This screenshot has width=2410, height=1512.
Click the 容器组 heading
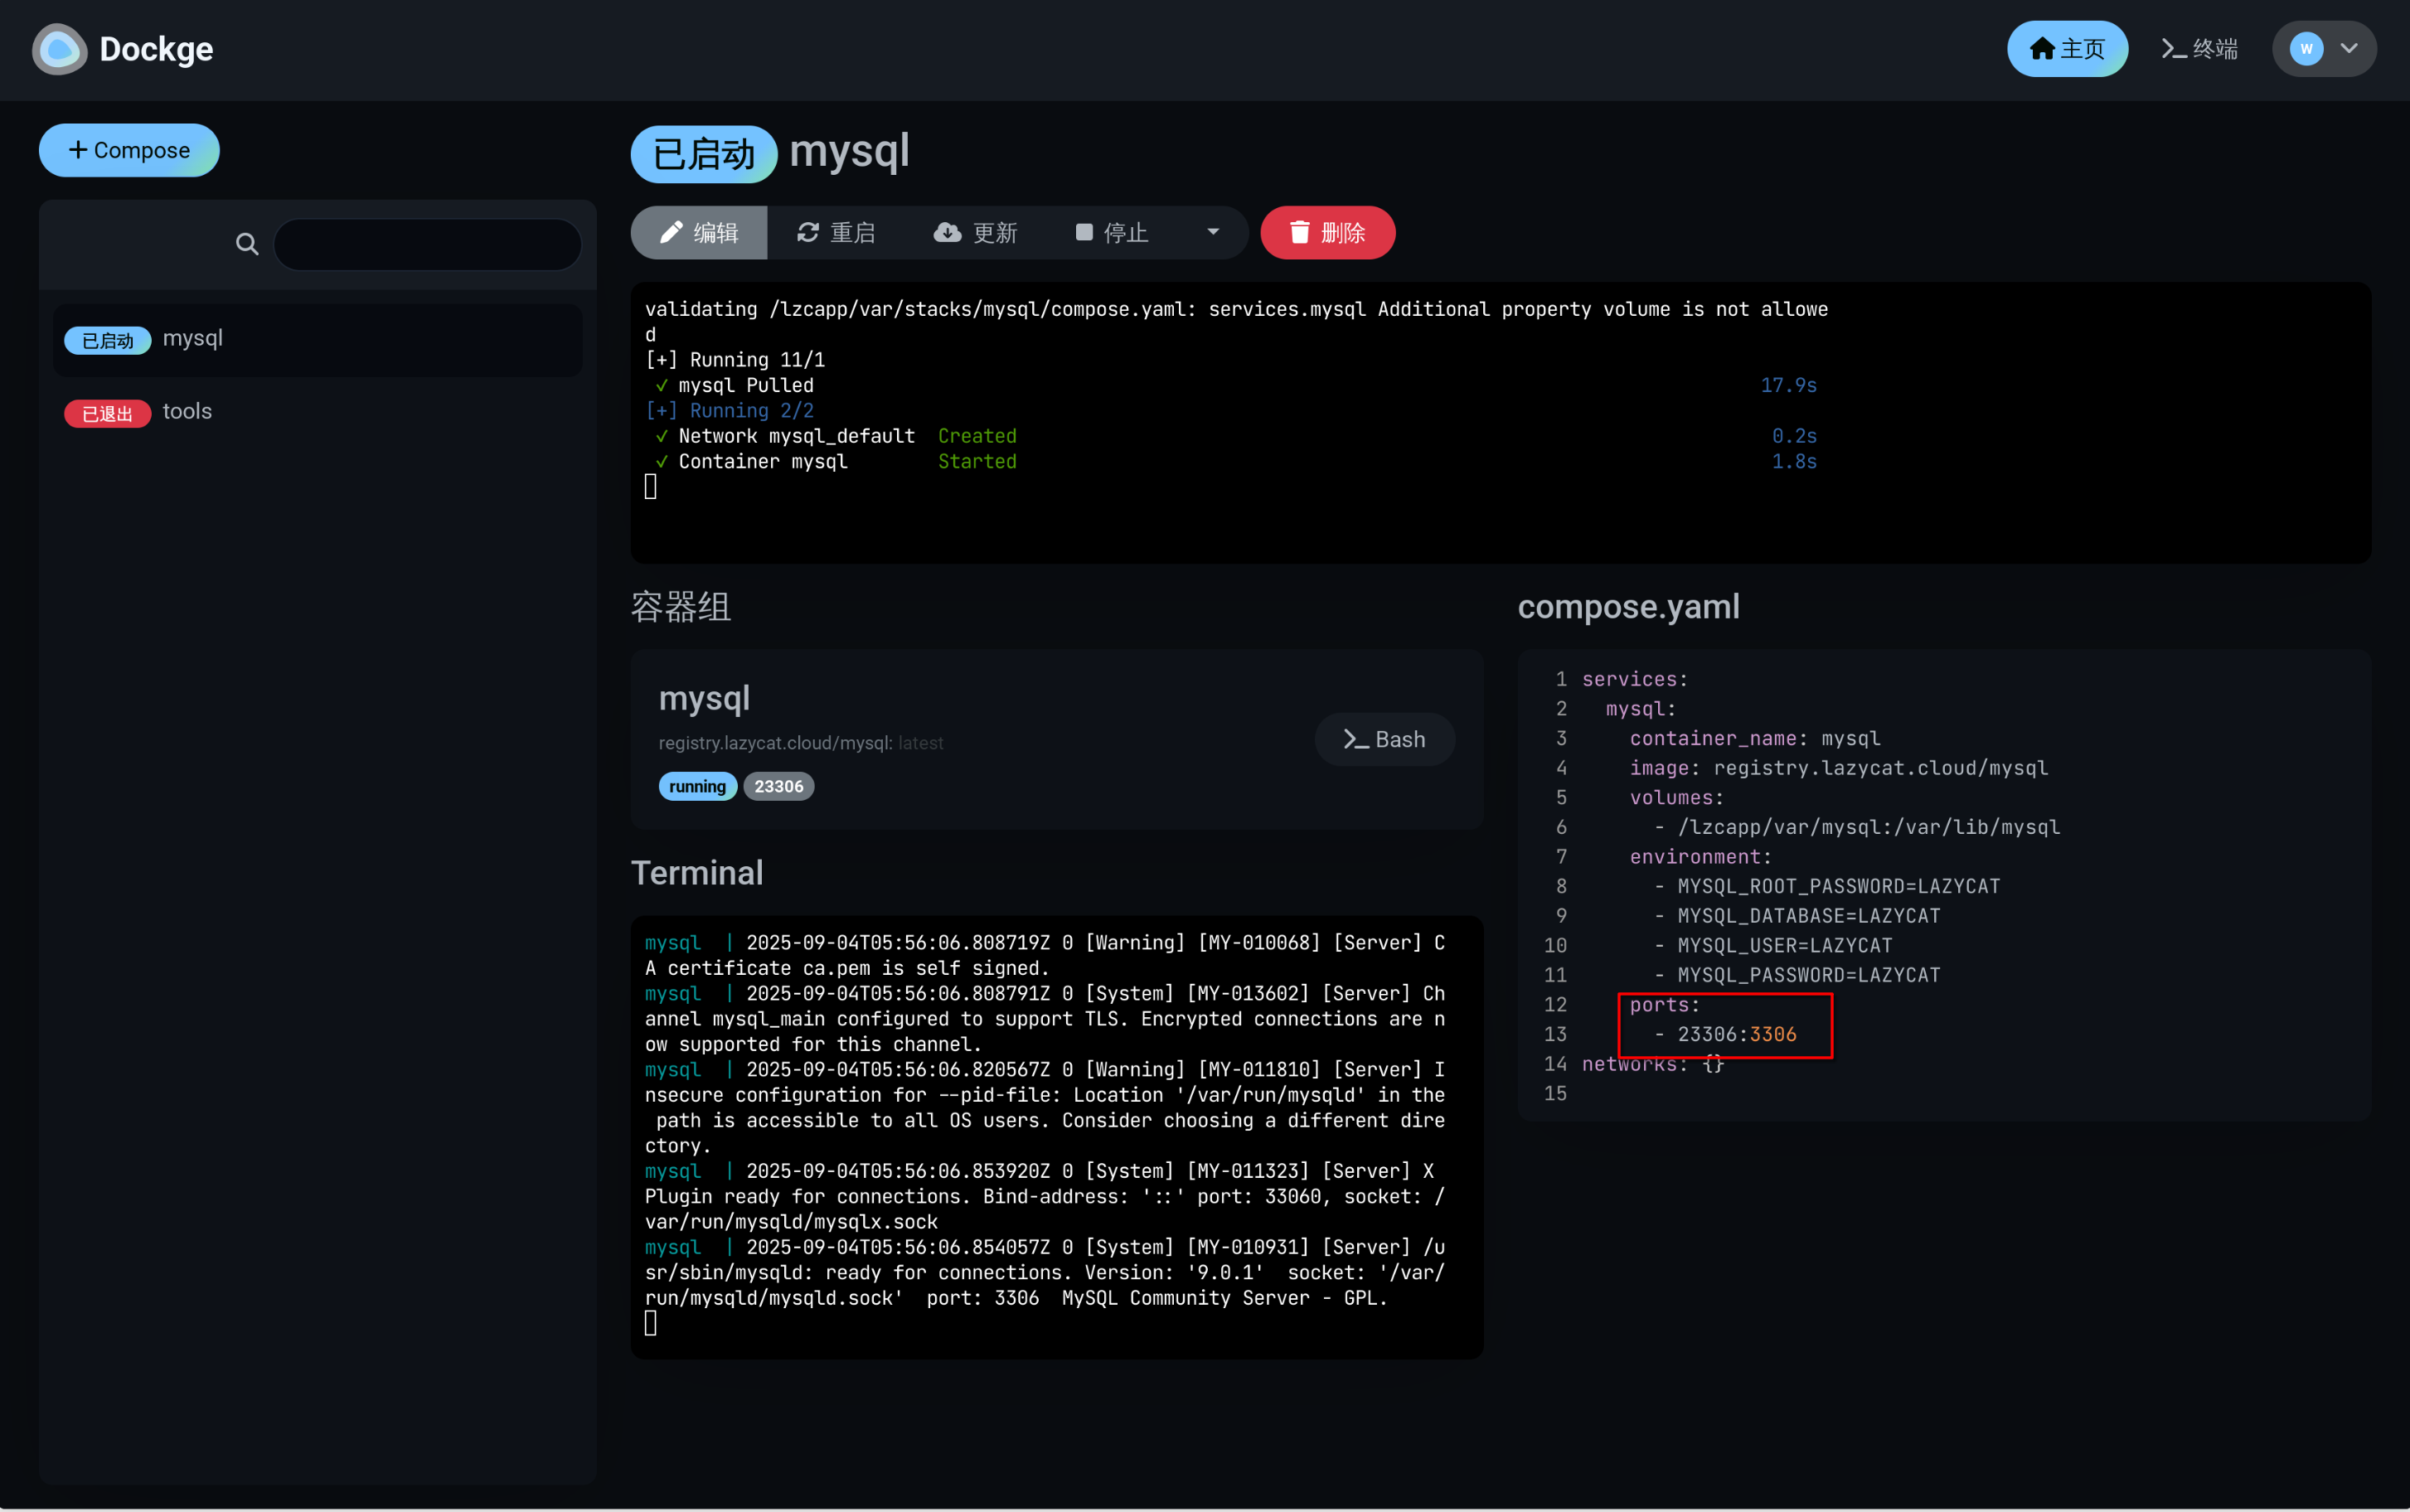pos(681,607)
